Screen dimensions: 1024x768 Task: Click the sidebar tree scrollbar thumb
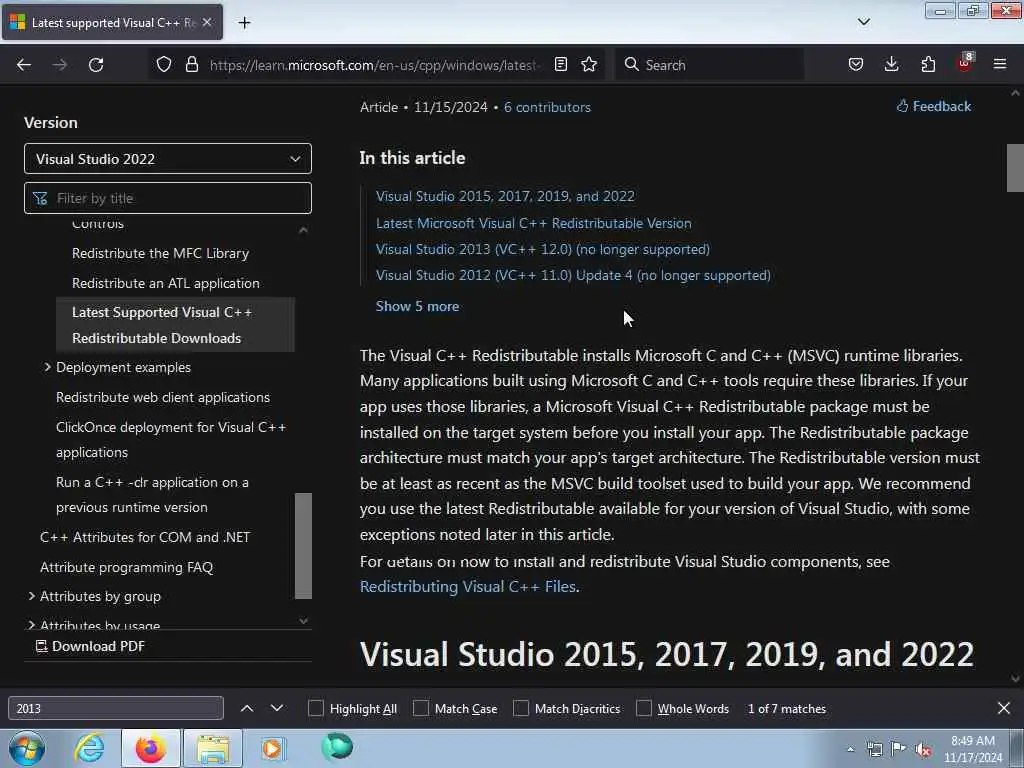coord(303,545)
